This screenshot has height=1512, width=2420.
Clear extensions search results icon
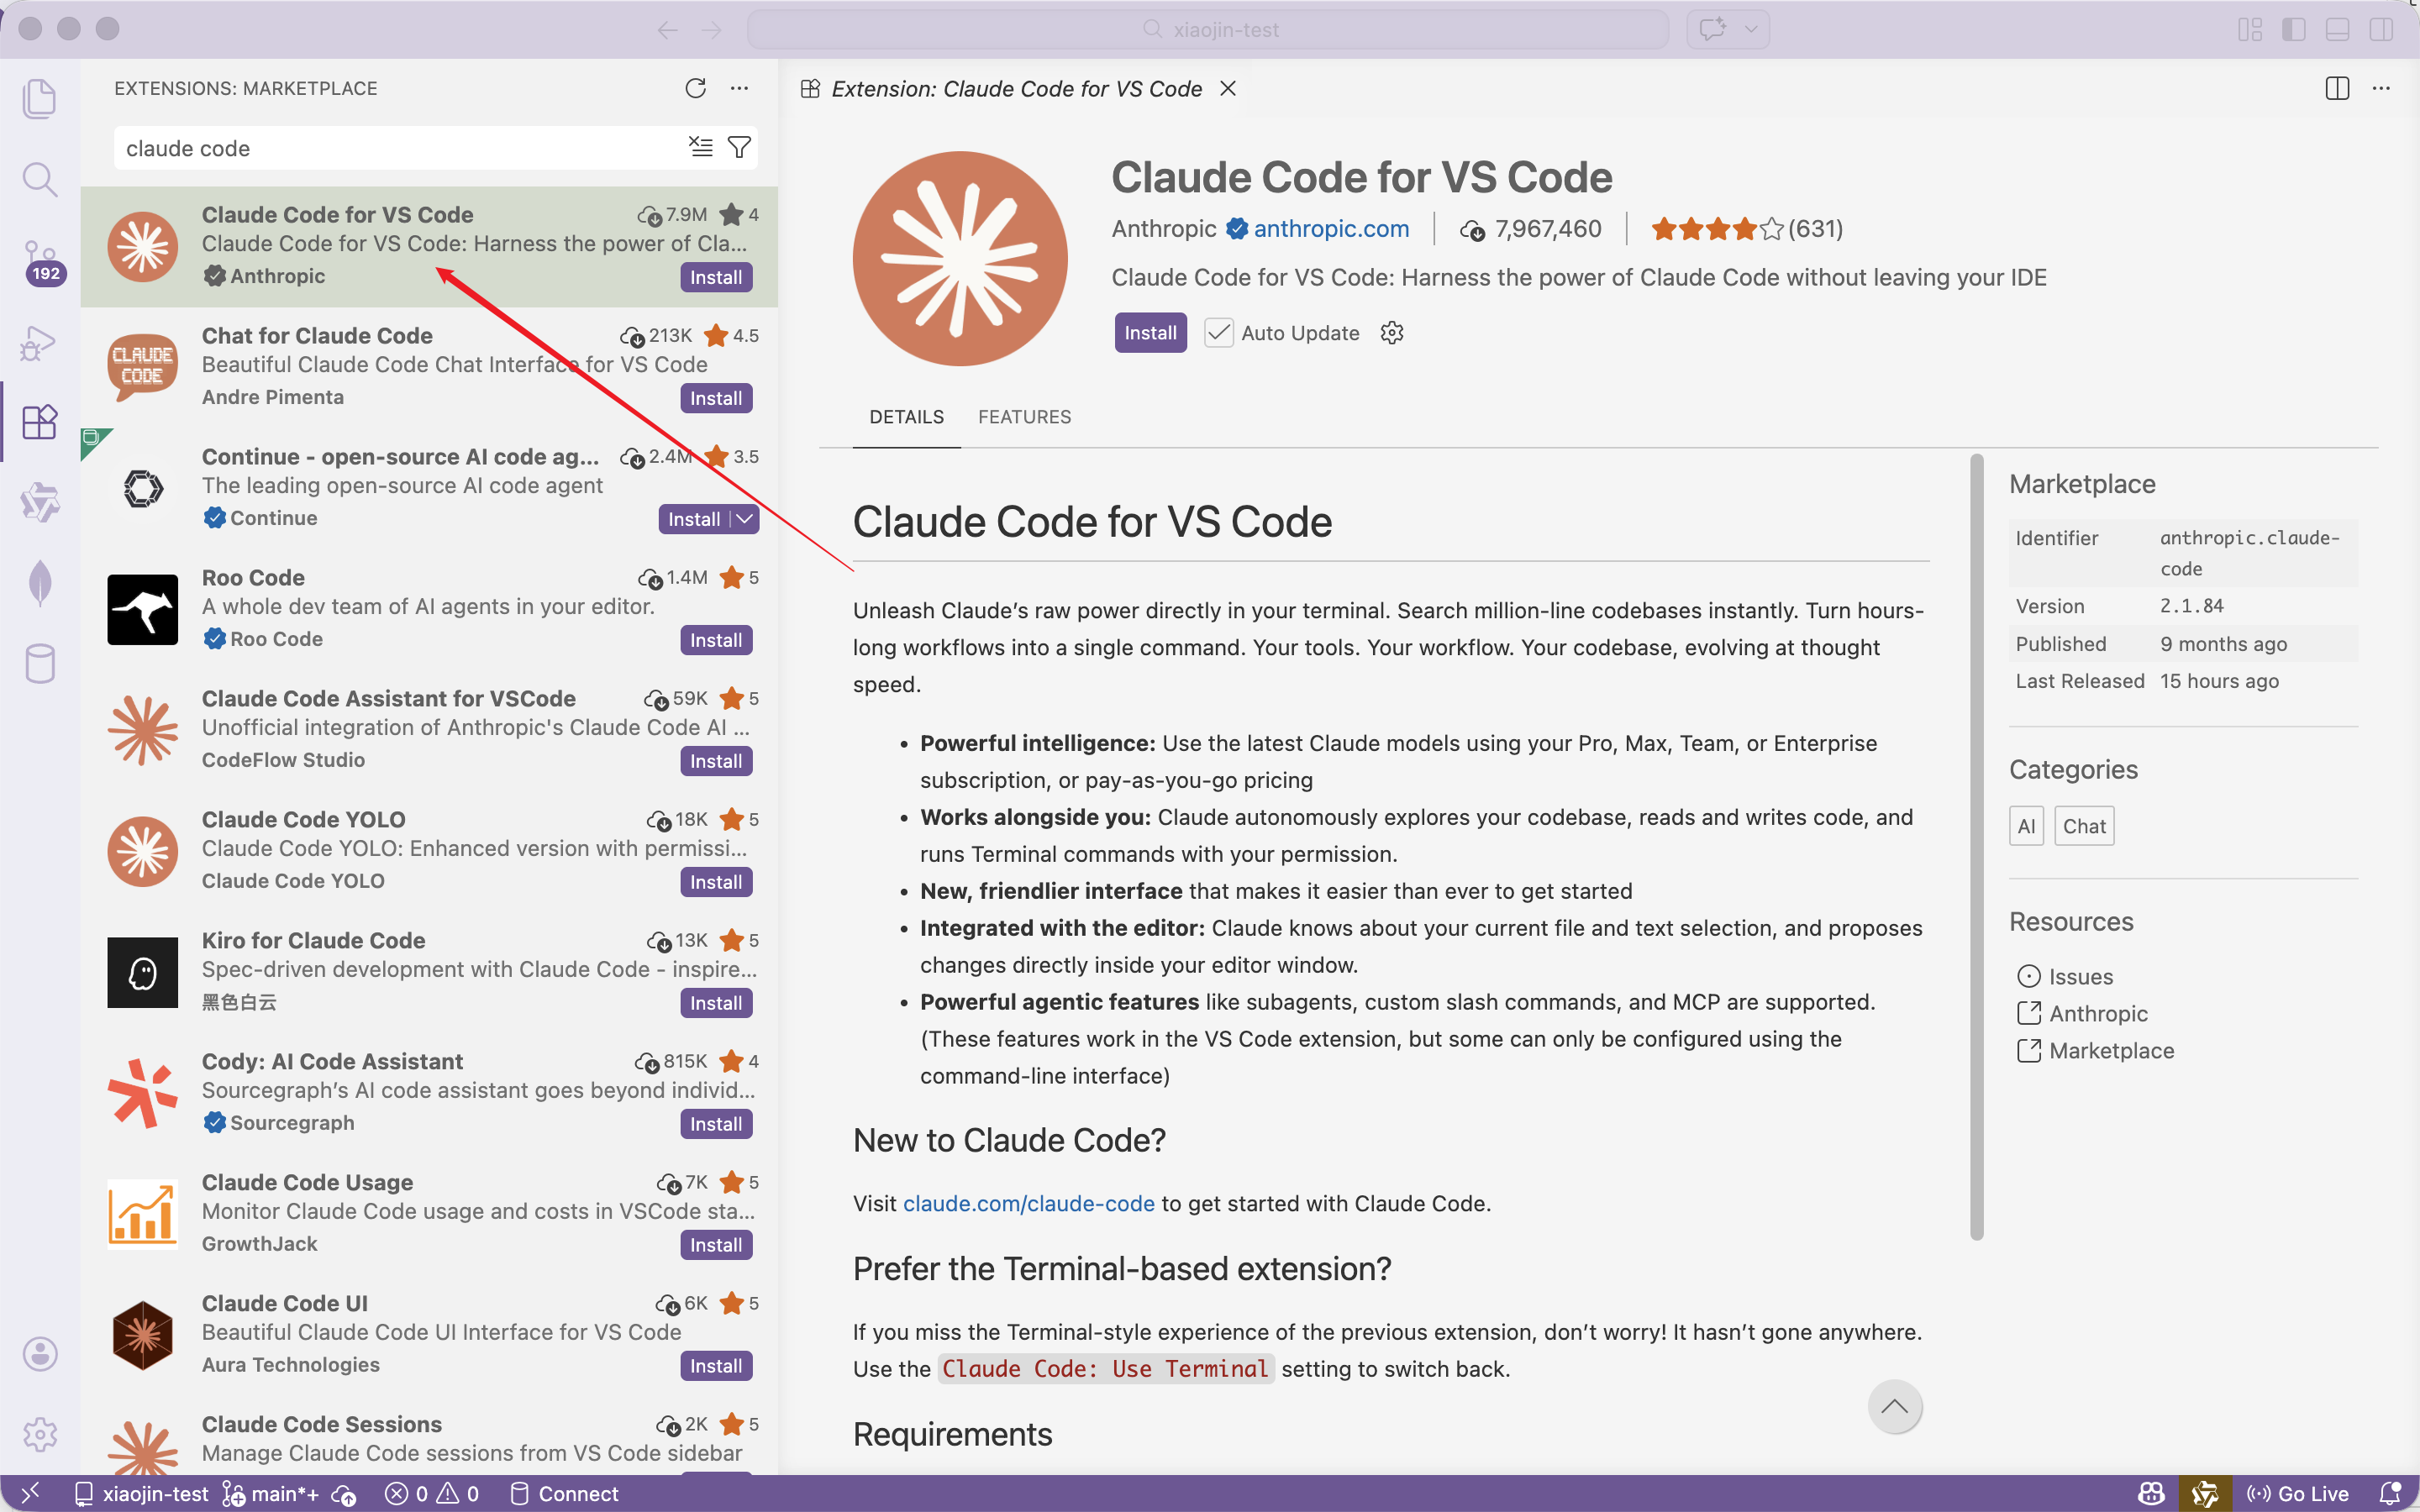tap(701, 148)
